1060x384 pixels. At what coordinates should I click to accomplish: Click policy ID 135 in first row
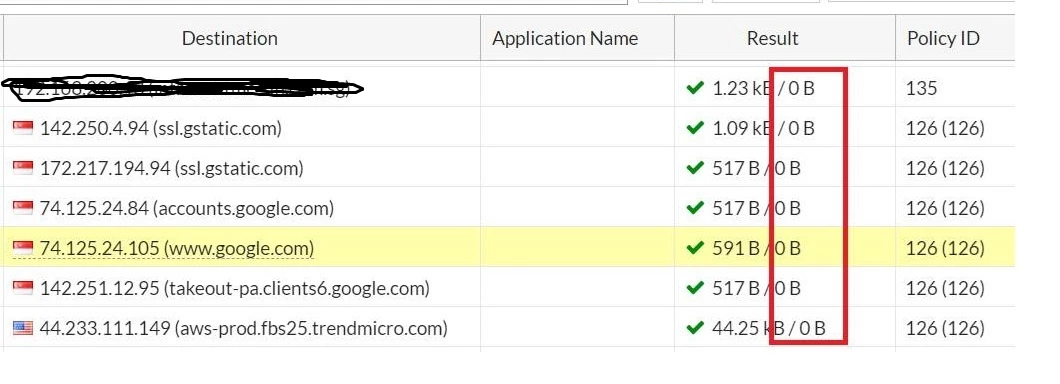(922, 88)
